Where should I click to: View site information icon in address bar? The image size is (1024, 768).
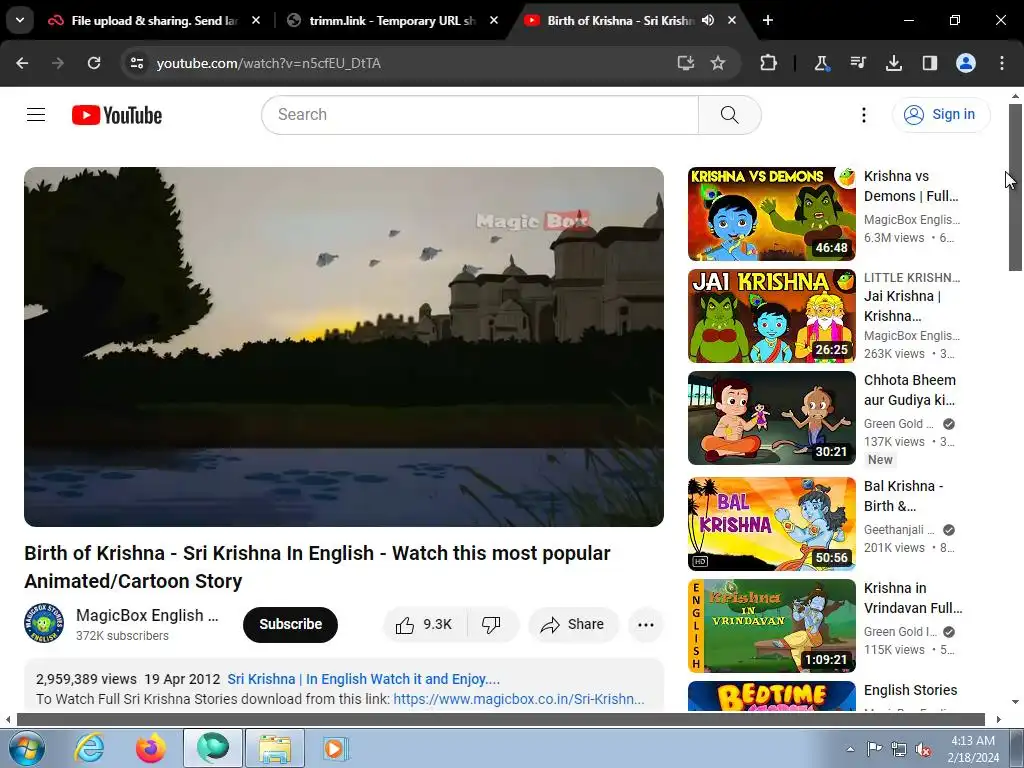136,63
